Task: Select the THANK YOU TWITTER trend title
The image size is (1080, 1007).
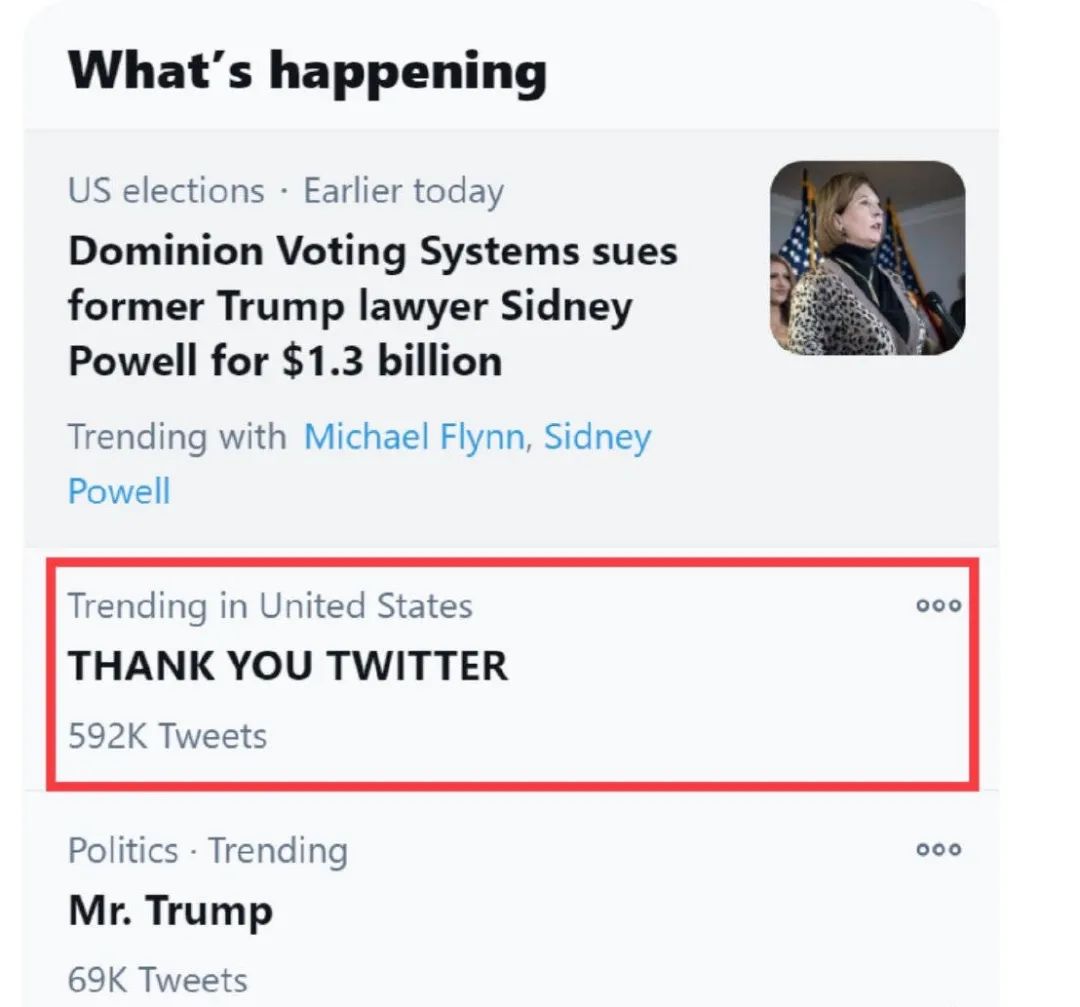Action: click(x=288, y=666)
